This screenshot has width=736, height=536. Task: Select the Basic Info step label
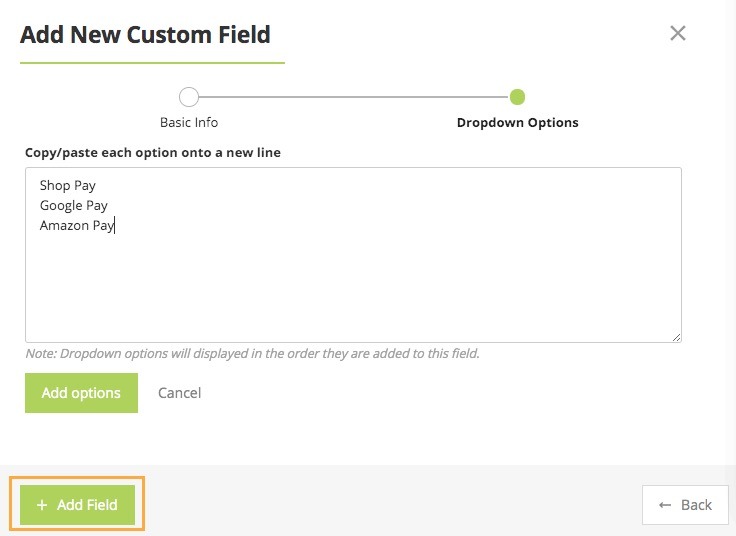pyautogui.click(x=189, y=123)
